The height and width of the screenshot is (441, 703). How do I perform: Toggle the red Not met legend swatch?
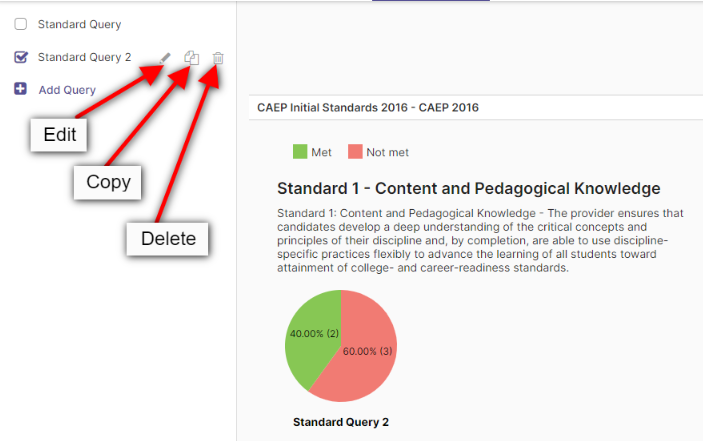pyautogui.click(x=355, y=151)
